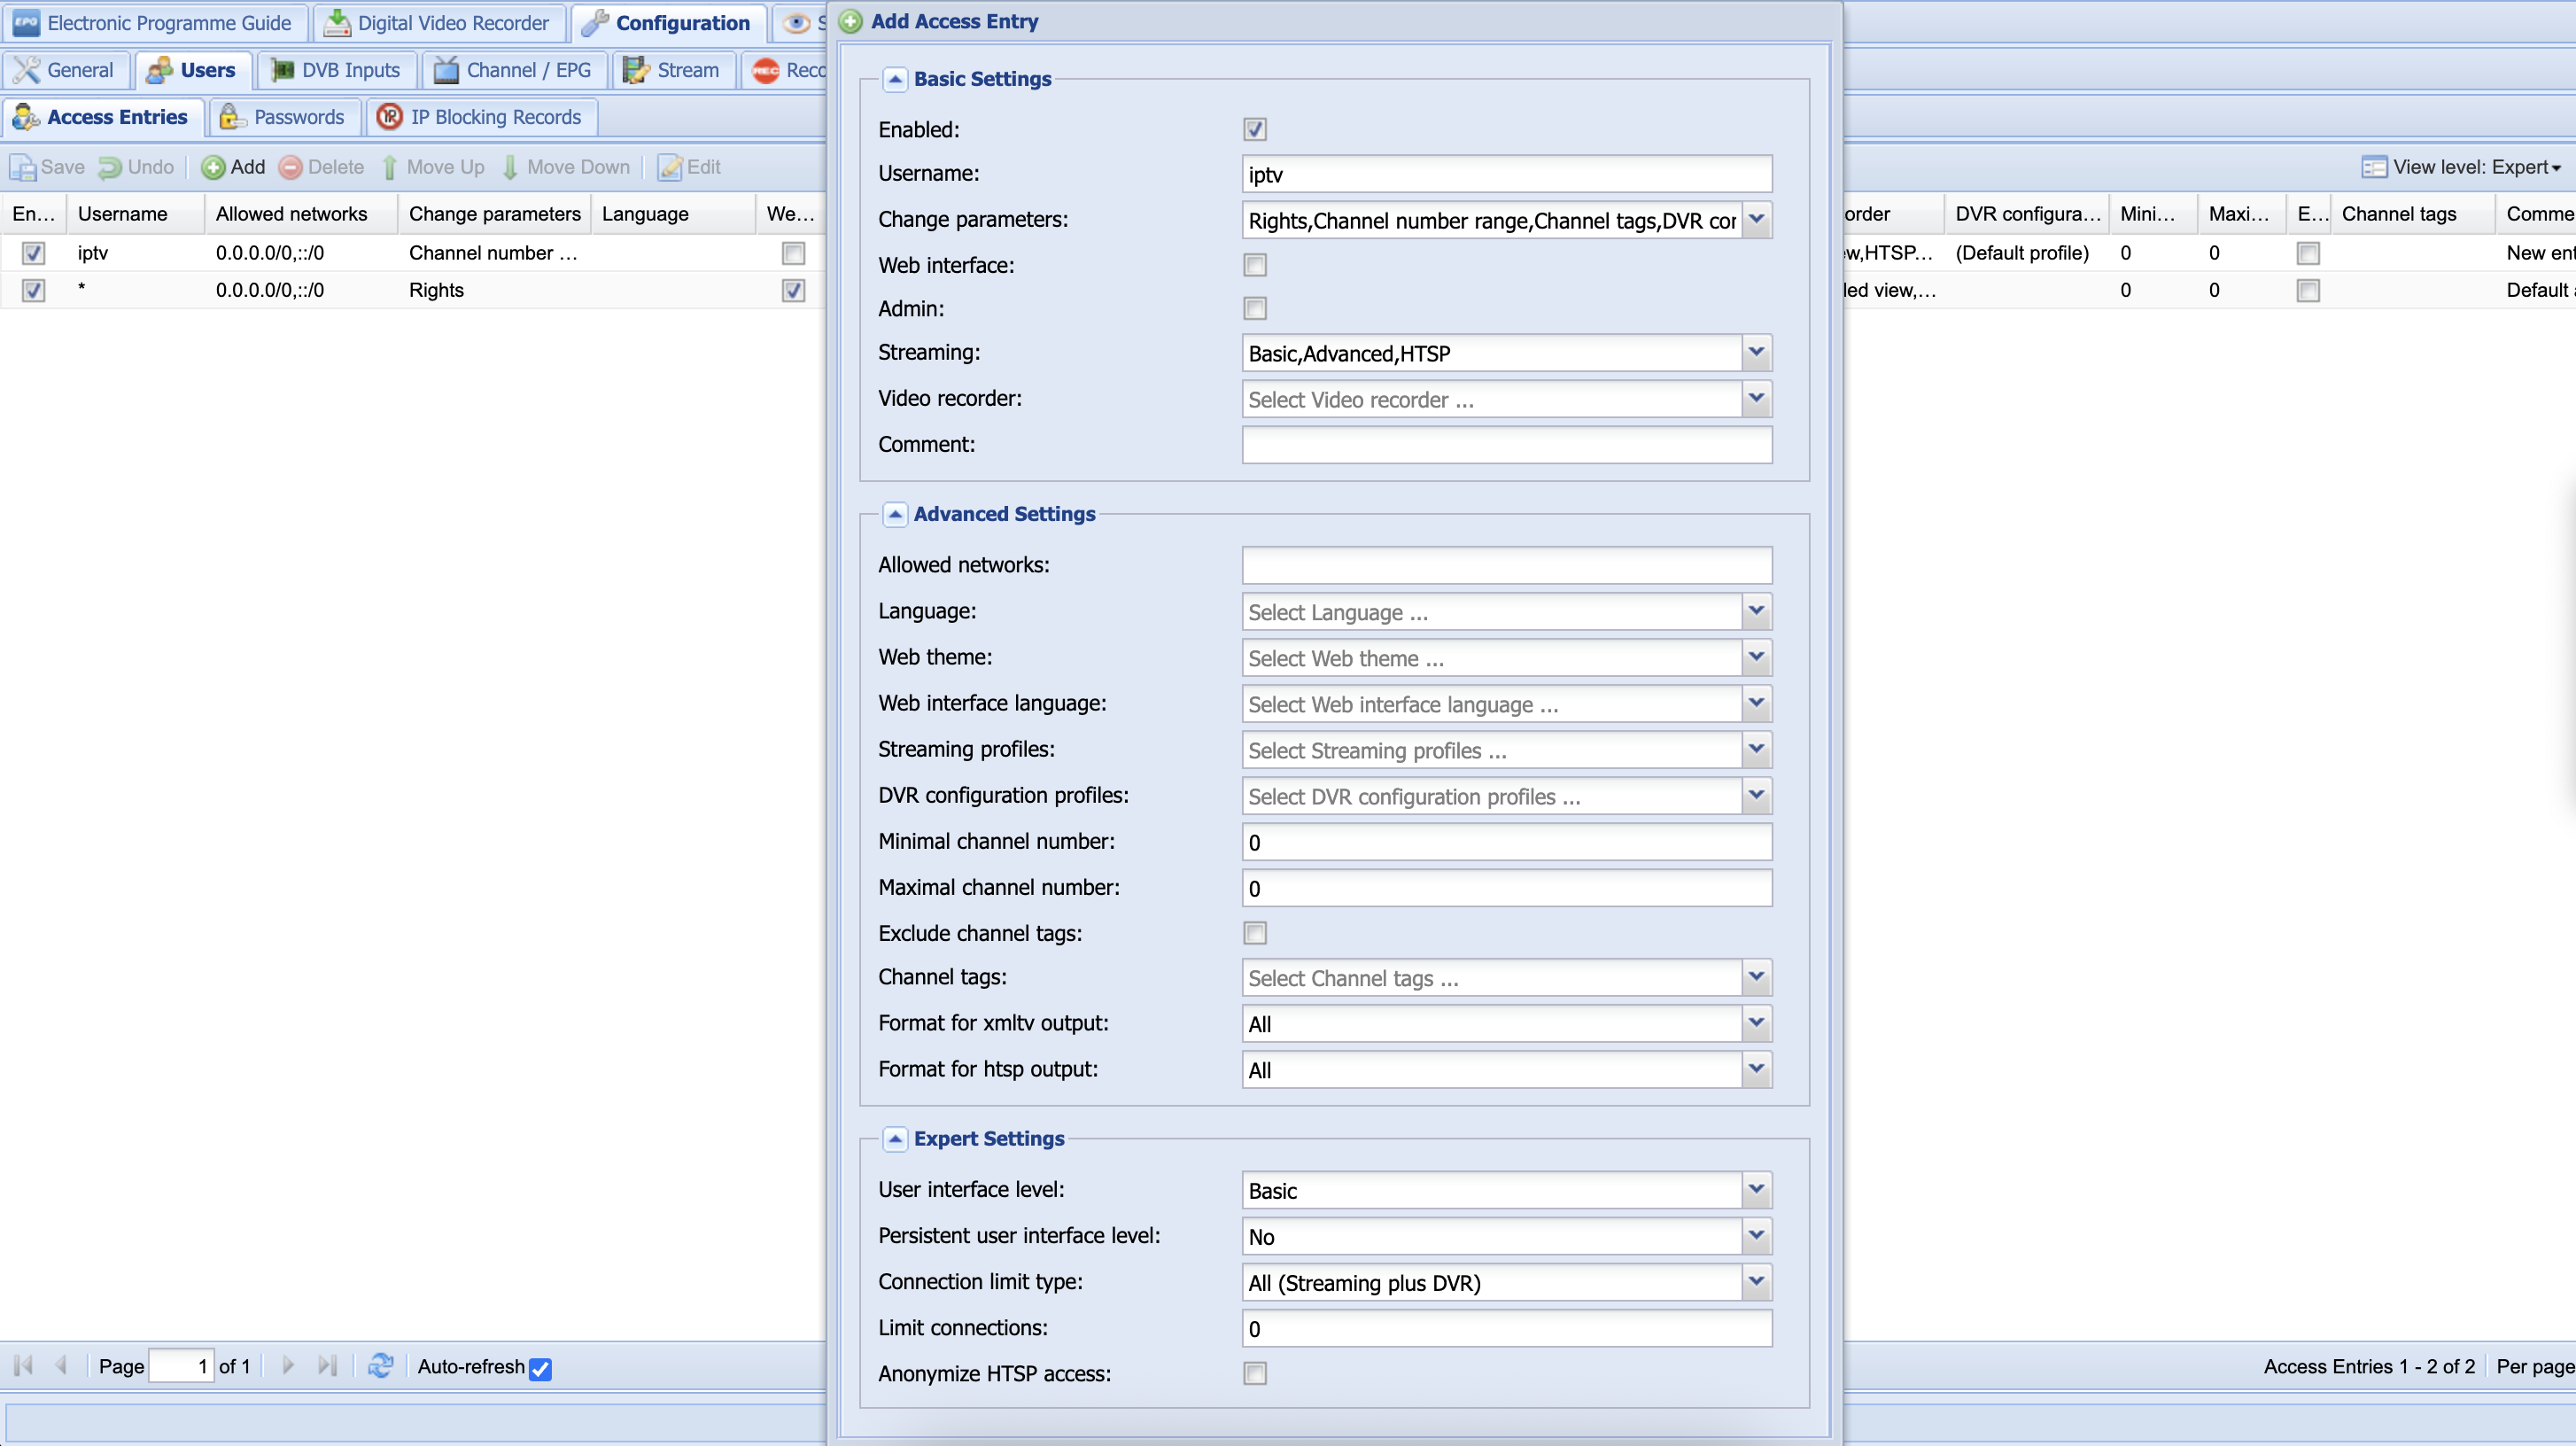Click the last page navigation icon
This screenshot has height=1446, width=2576.
click(326, 1365)
